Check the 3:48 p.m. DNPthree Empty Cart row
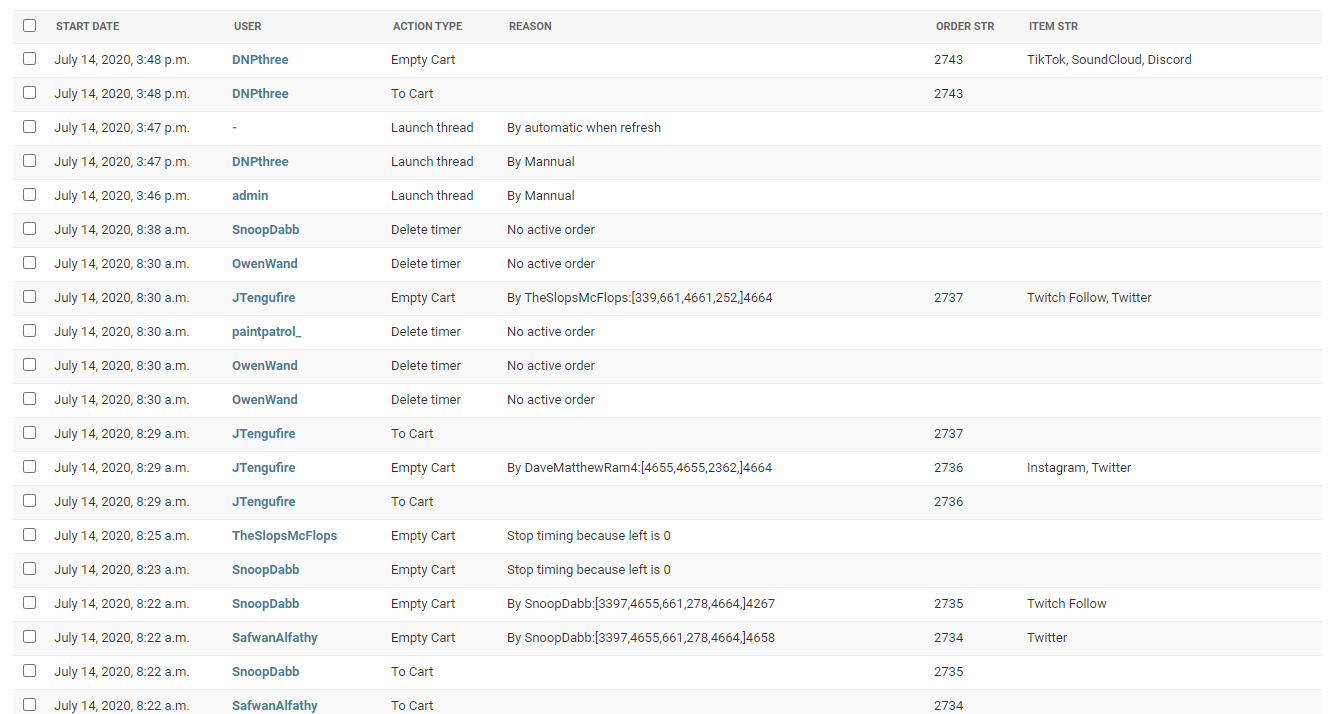 pos(29,59)
